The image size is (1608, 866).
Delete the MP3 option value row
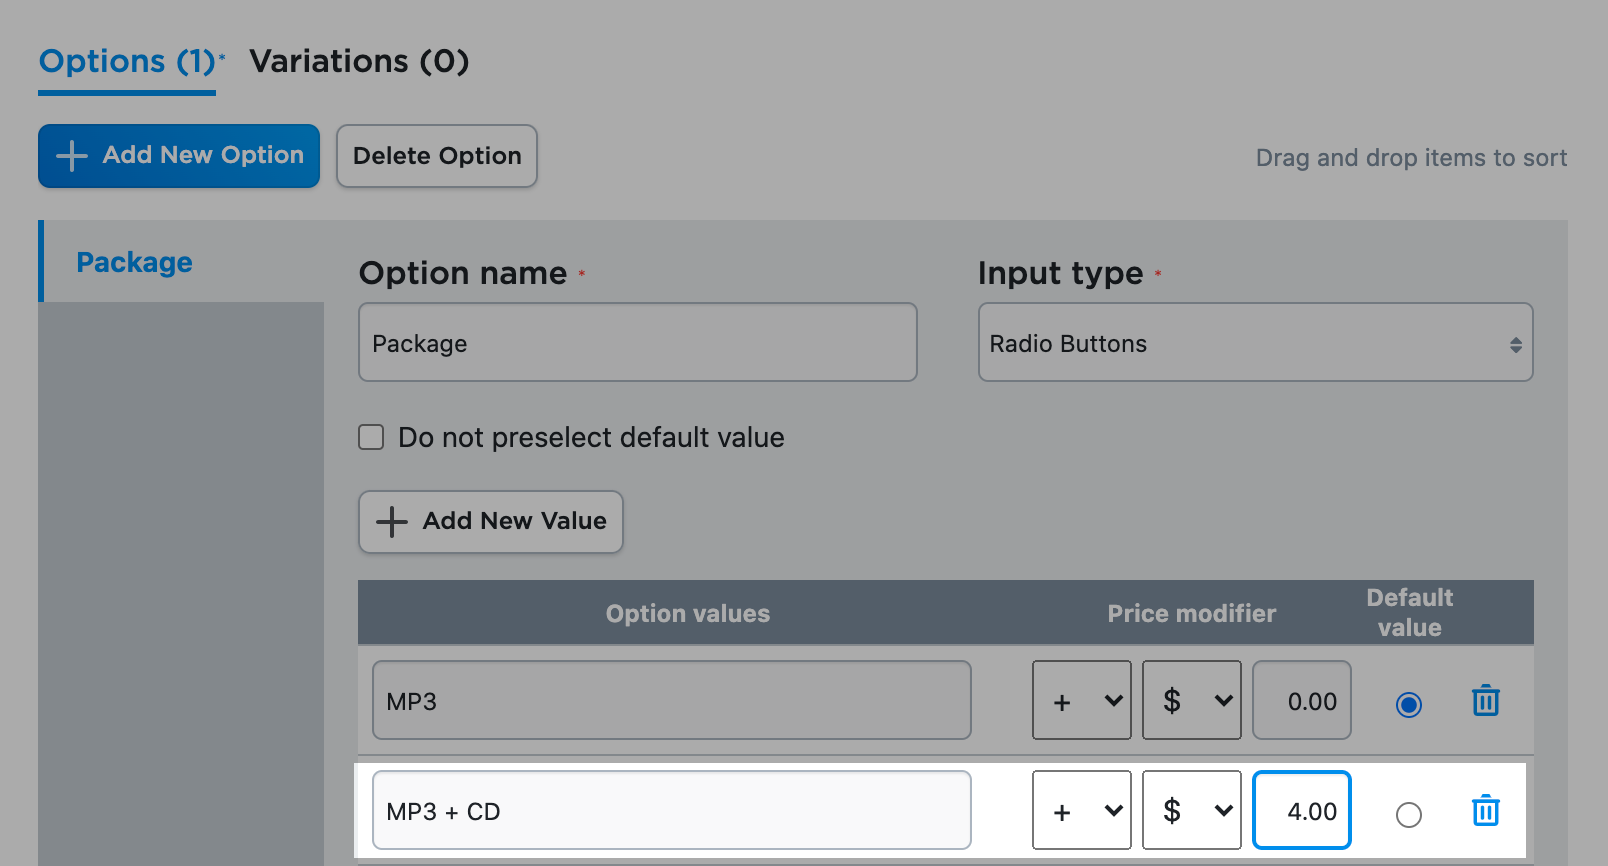[1486, 701]
